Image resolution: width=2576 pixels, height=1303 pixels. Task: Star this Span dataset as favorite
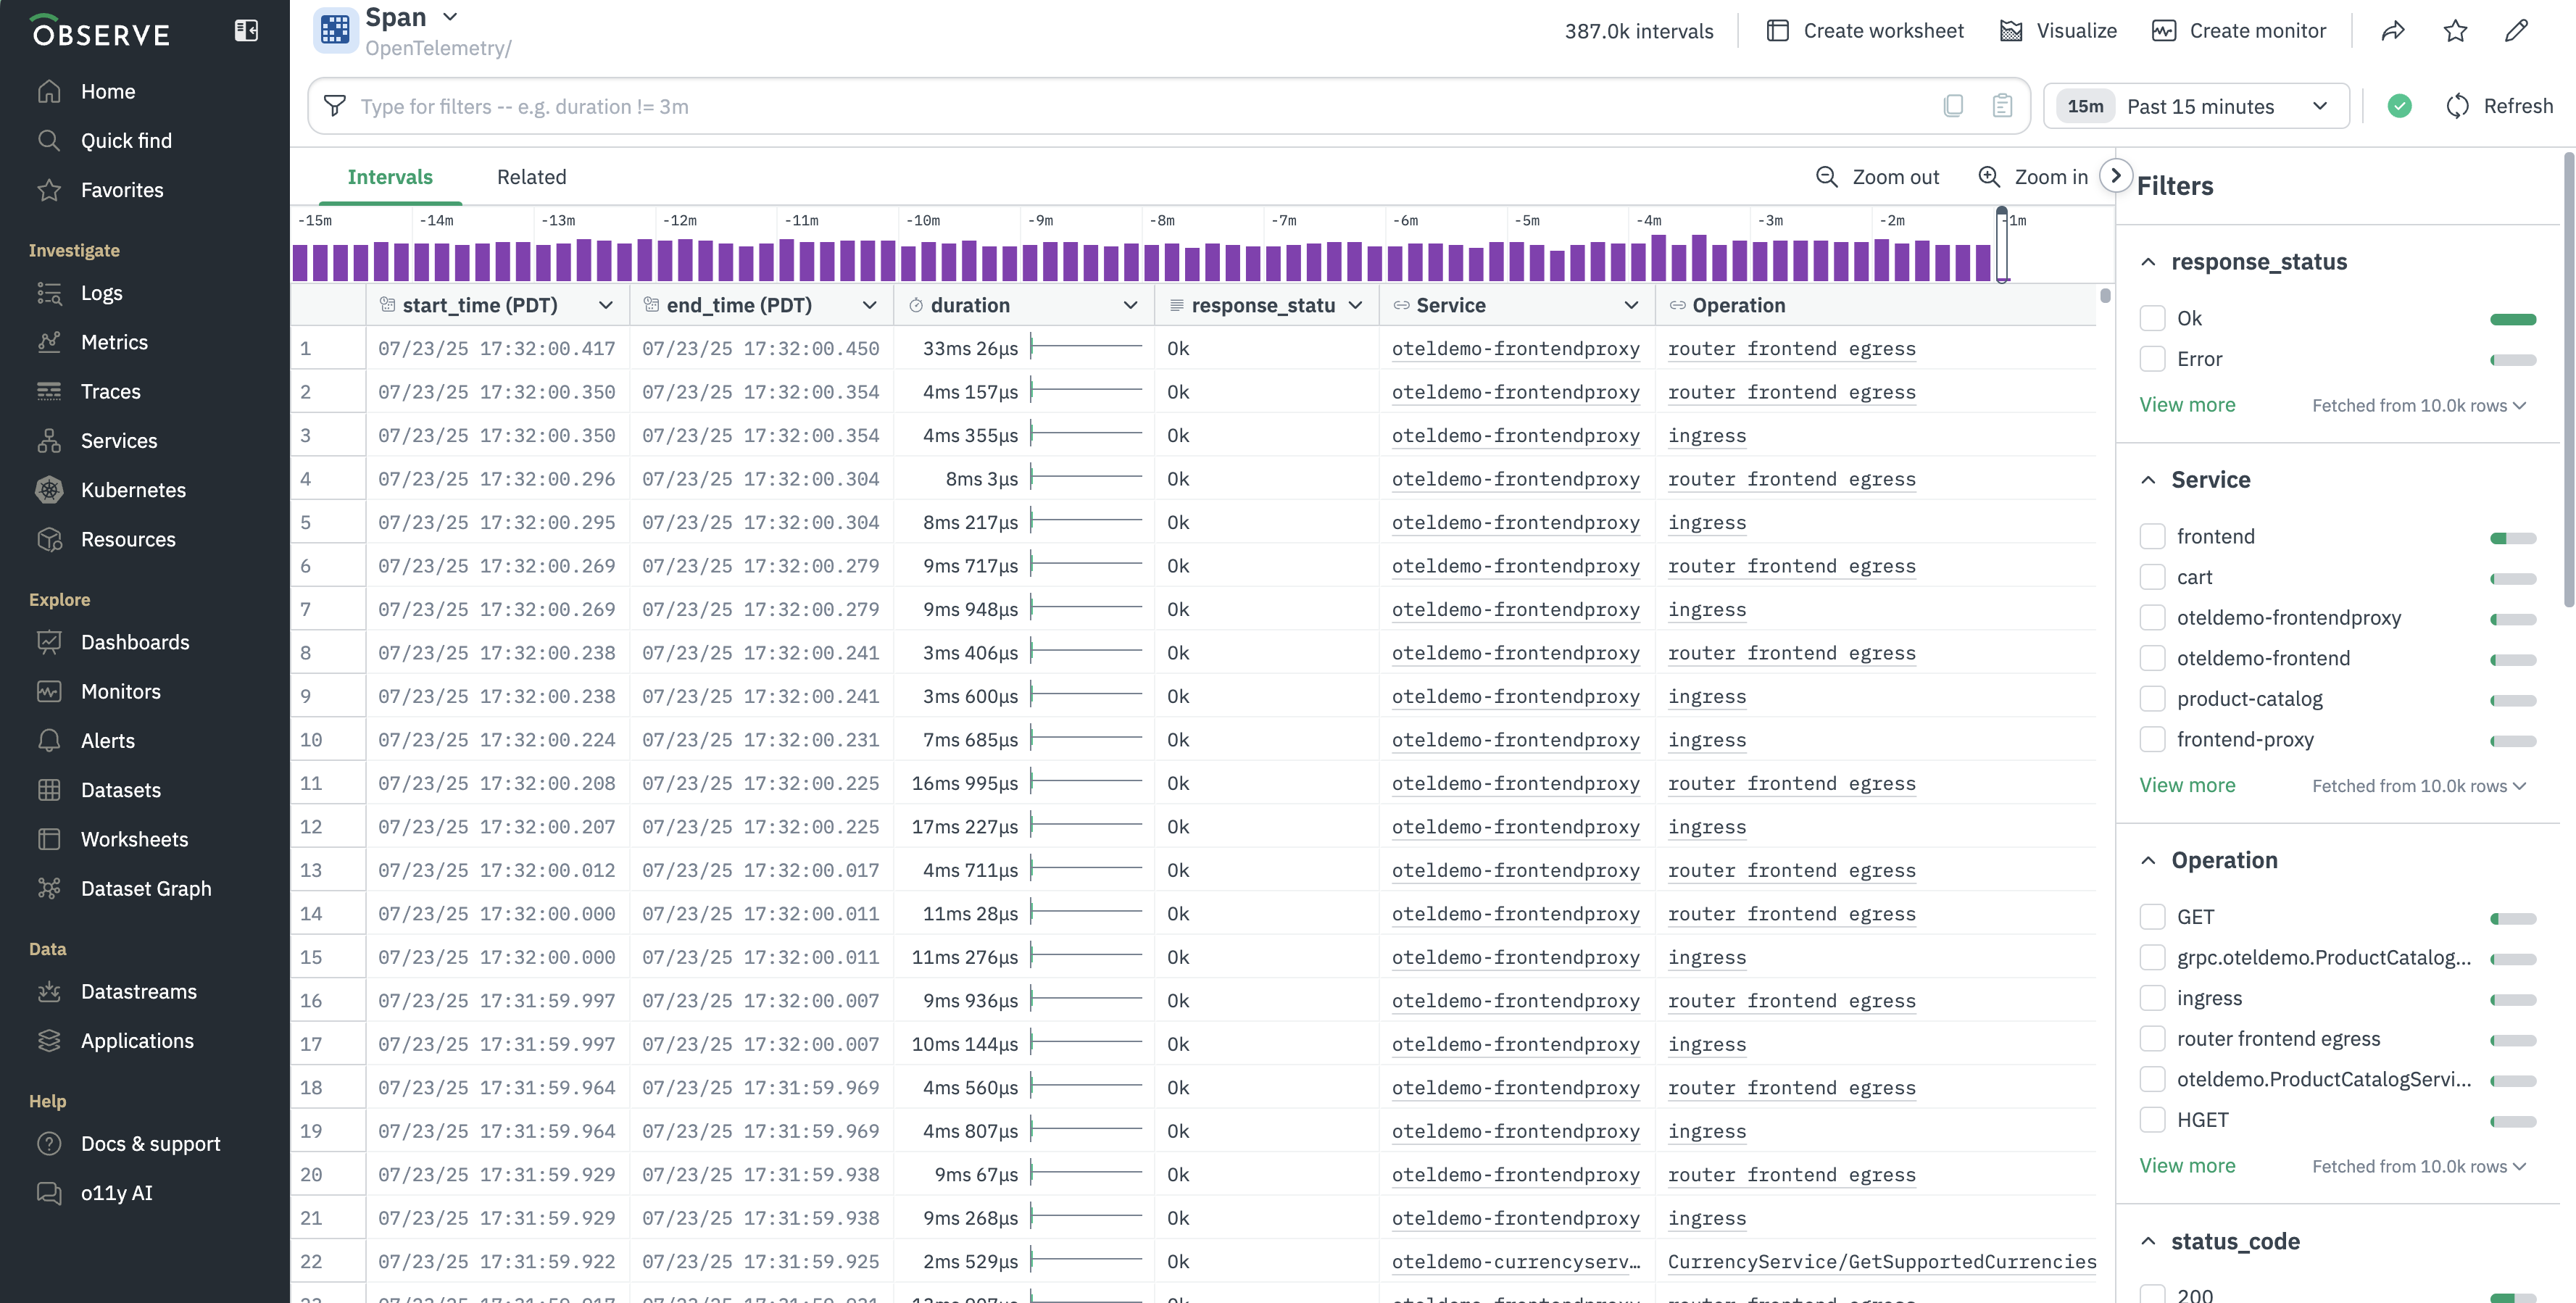(2455, 31)
